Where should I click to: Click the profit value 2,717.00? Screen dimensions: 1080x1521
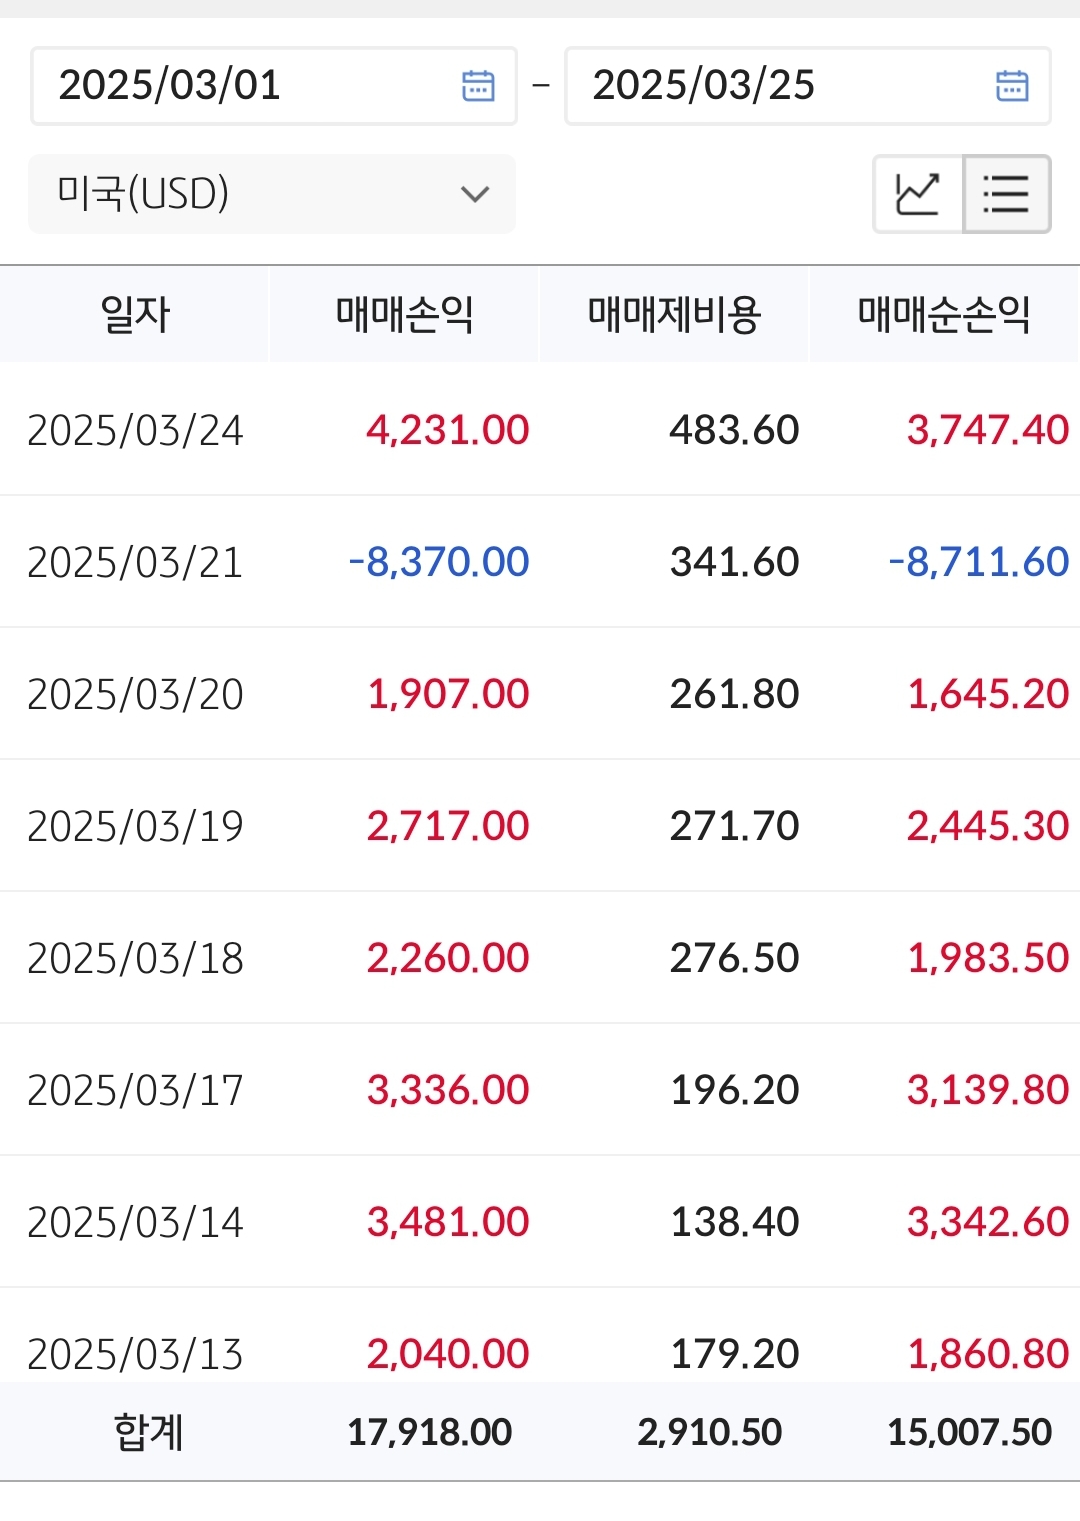(448, 826)
